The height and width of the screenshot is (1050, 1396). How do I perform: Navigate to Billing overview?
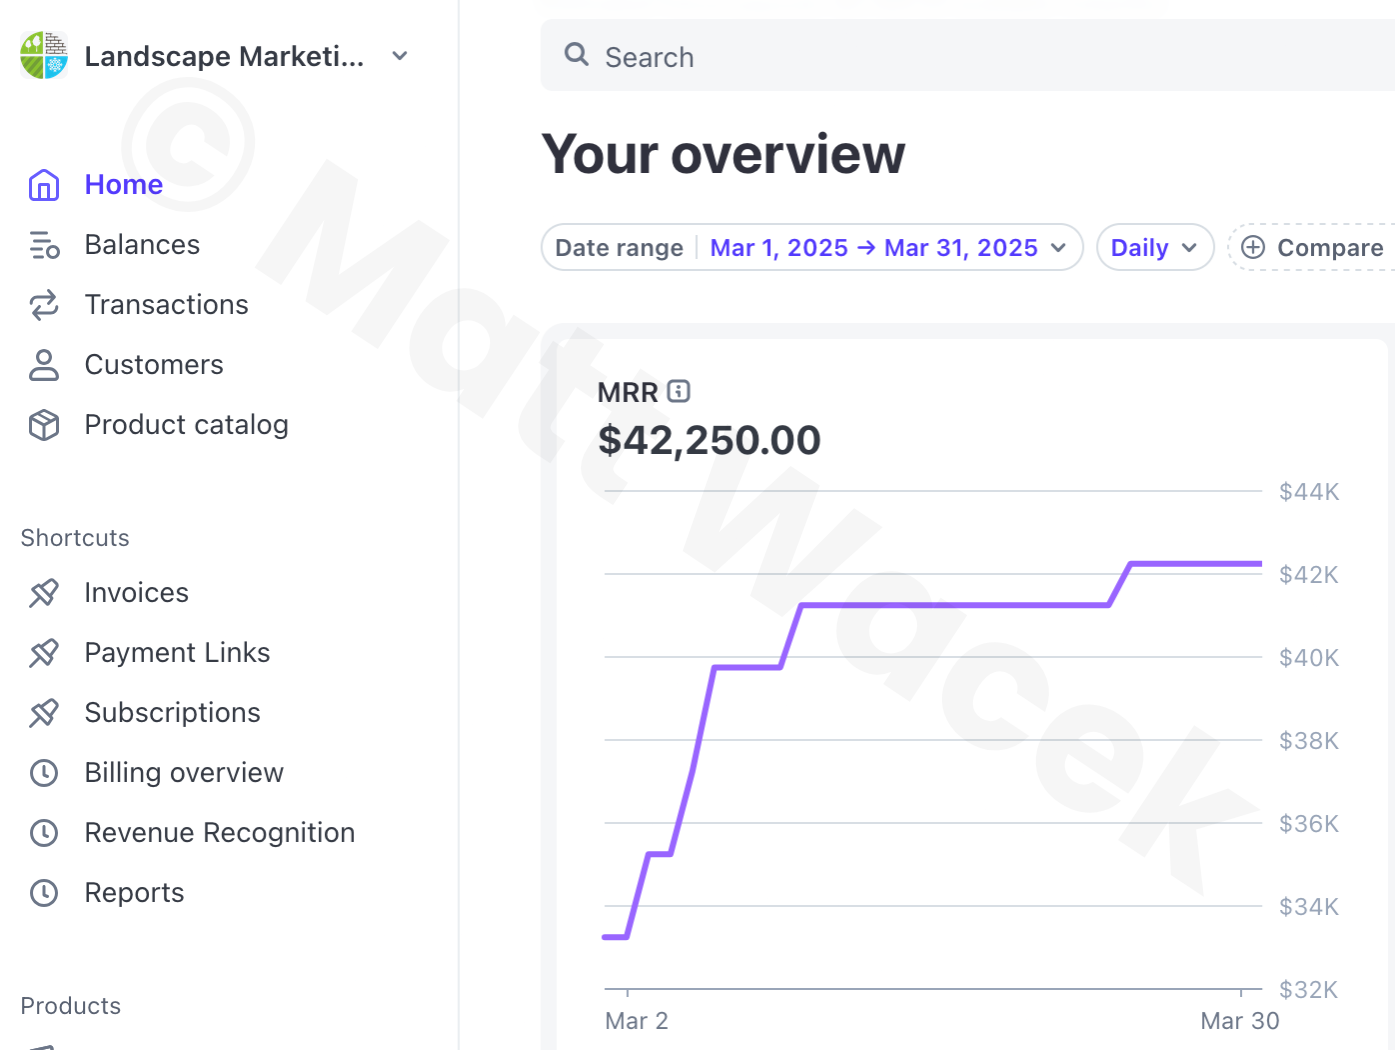point(184,773)
